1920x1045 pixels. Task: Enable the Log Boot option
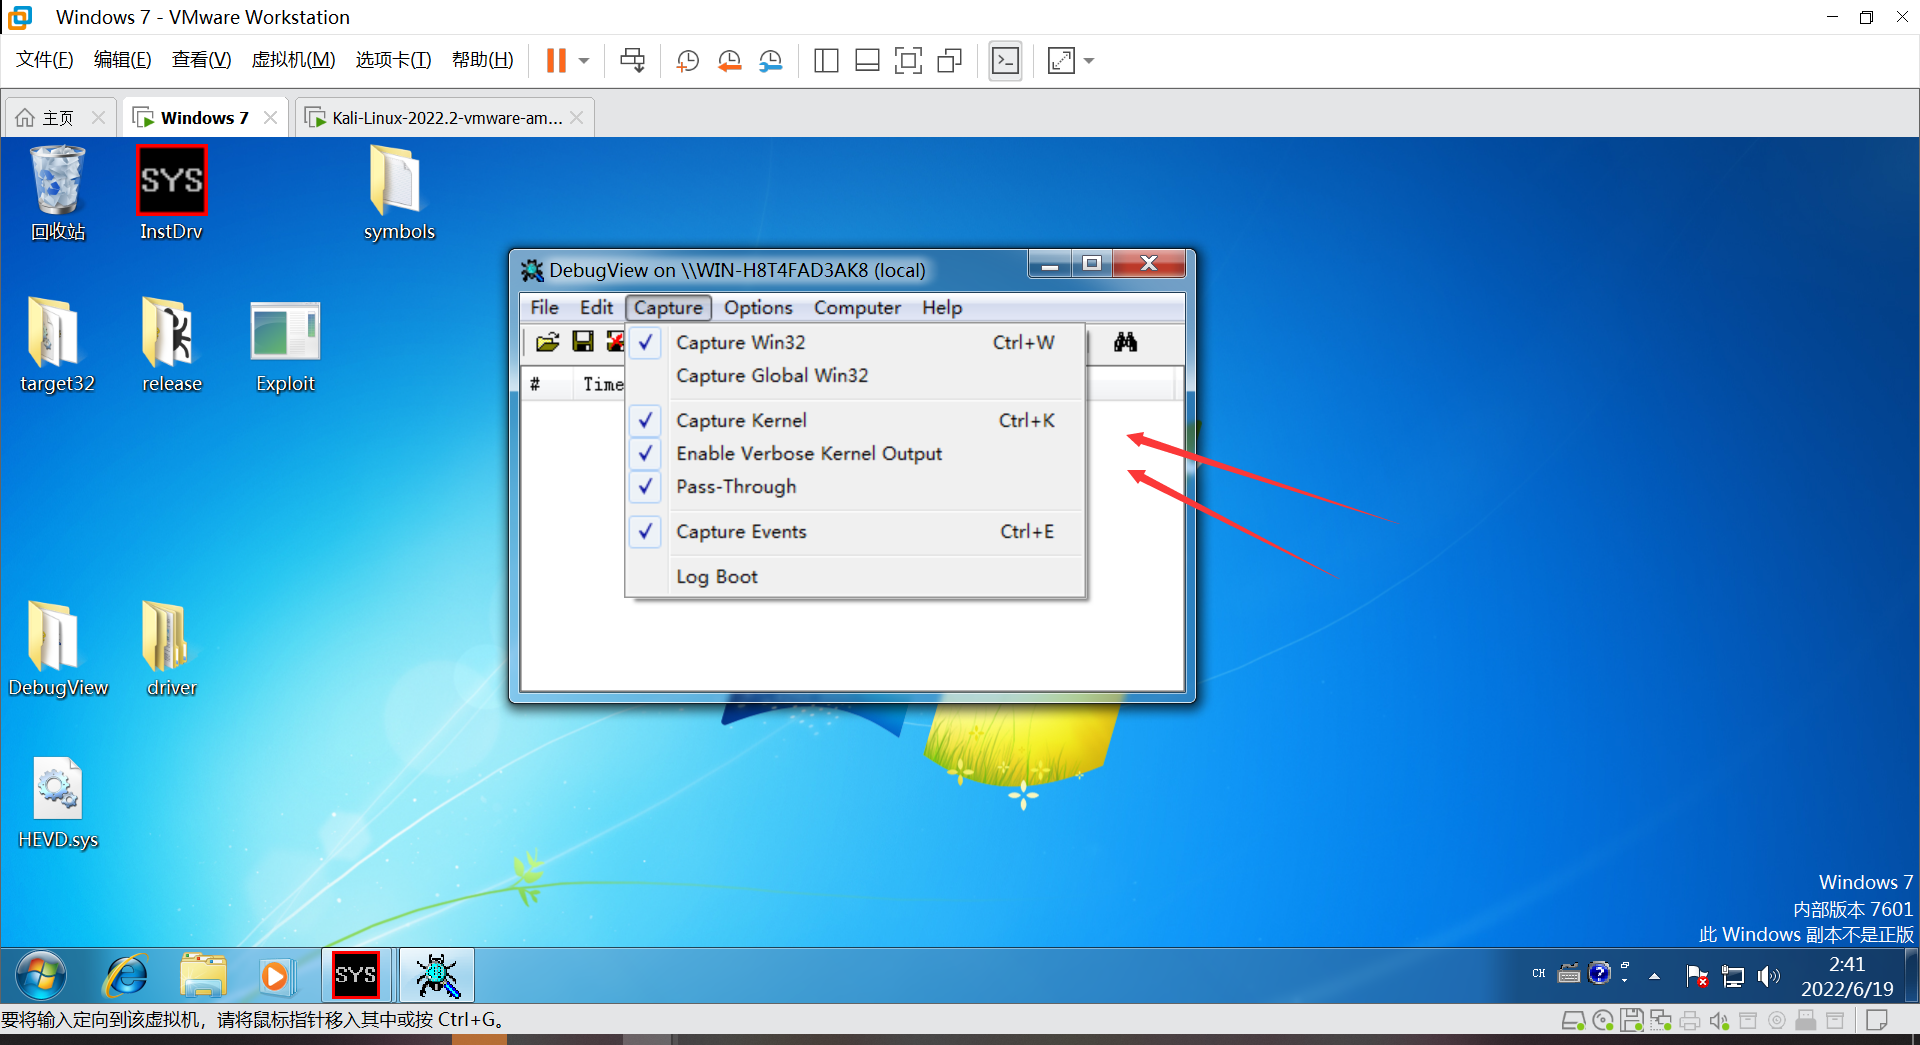tap(856, 577)
